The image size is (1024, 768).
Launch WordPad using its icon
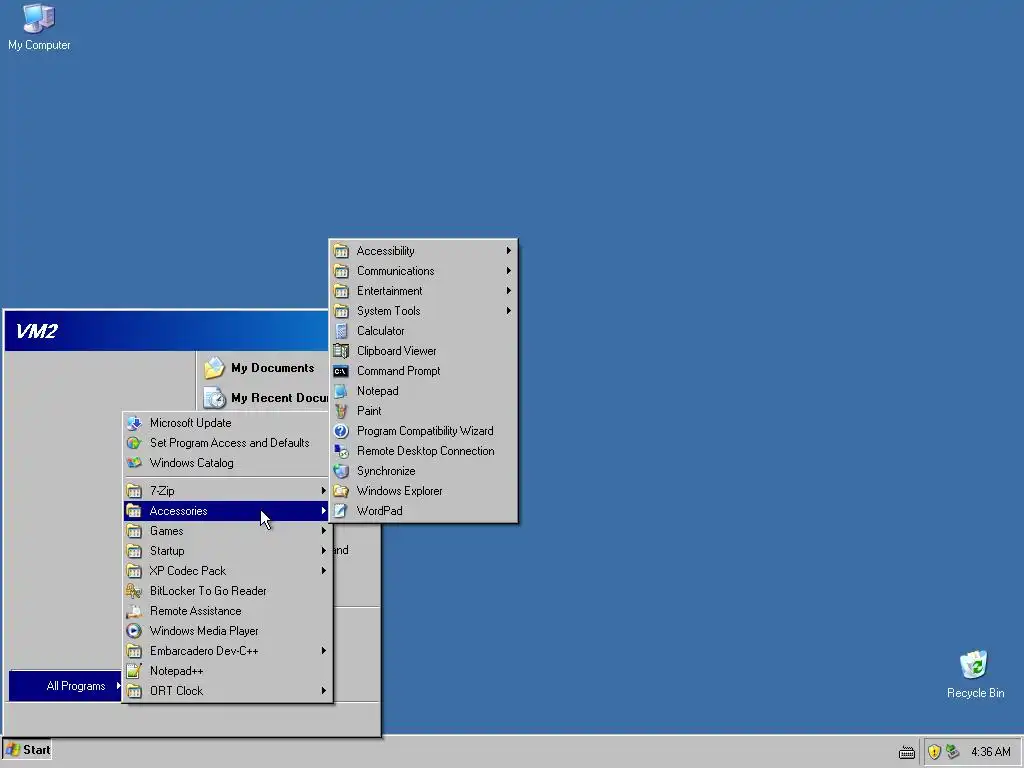tap(341, 511)
